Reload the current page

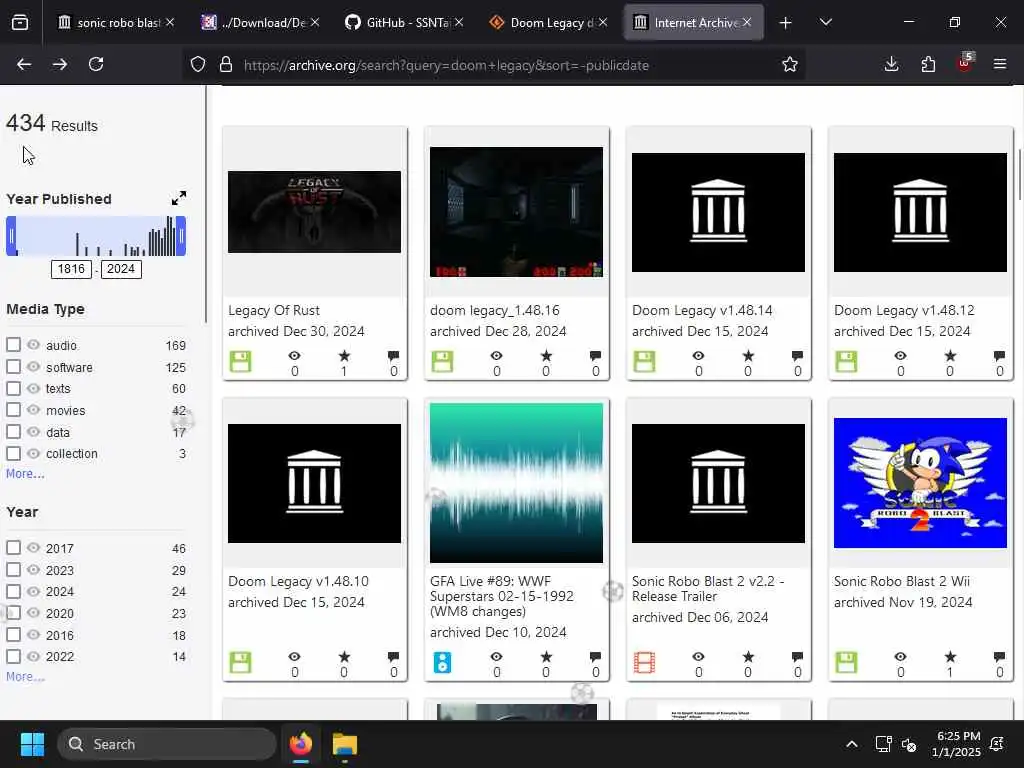coord(96,64)
